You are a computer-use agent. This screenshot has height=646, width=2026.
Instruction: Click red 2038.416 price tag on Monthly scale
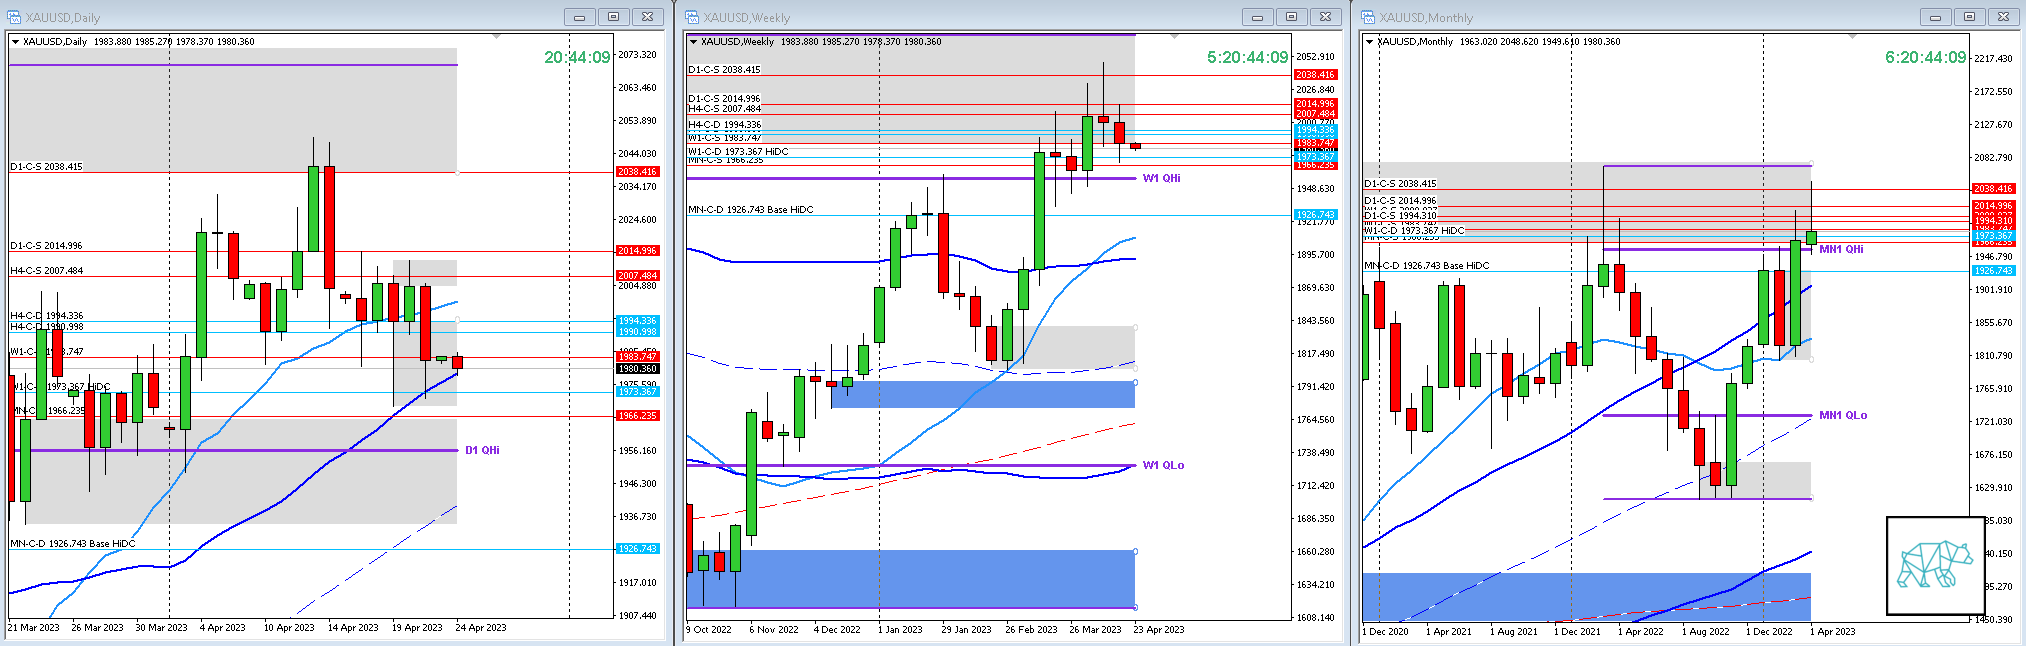click(x=1993, y=189)
